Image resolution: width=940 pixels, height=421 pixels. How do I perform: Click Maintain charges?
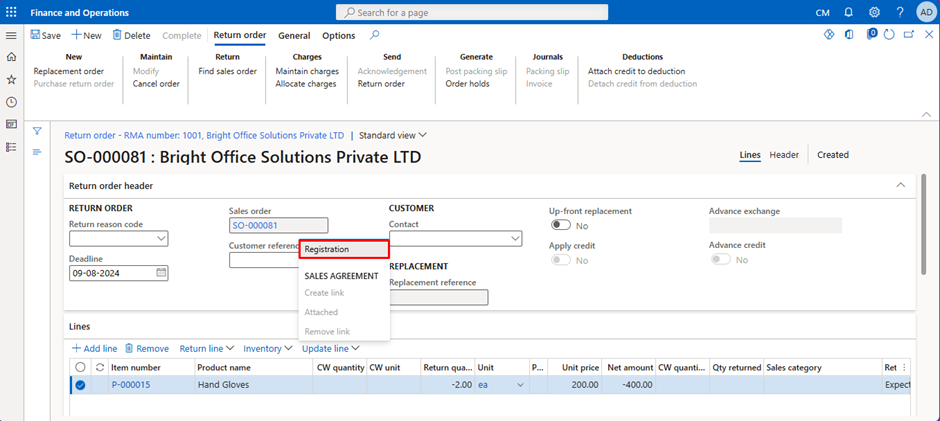coord(307,71)
